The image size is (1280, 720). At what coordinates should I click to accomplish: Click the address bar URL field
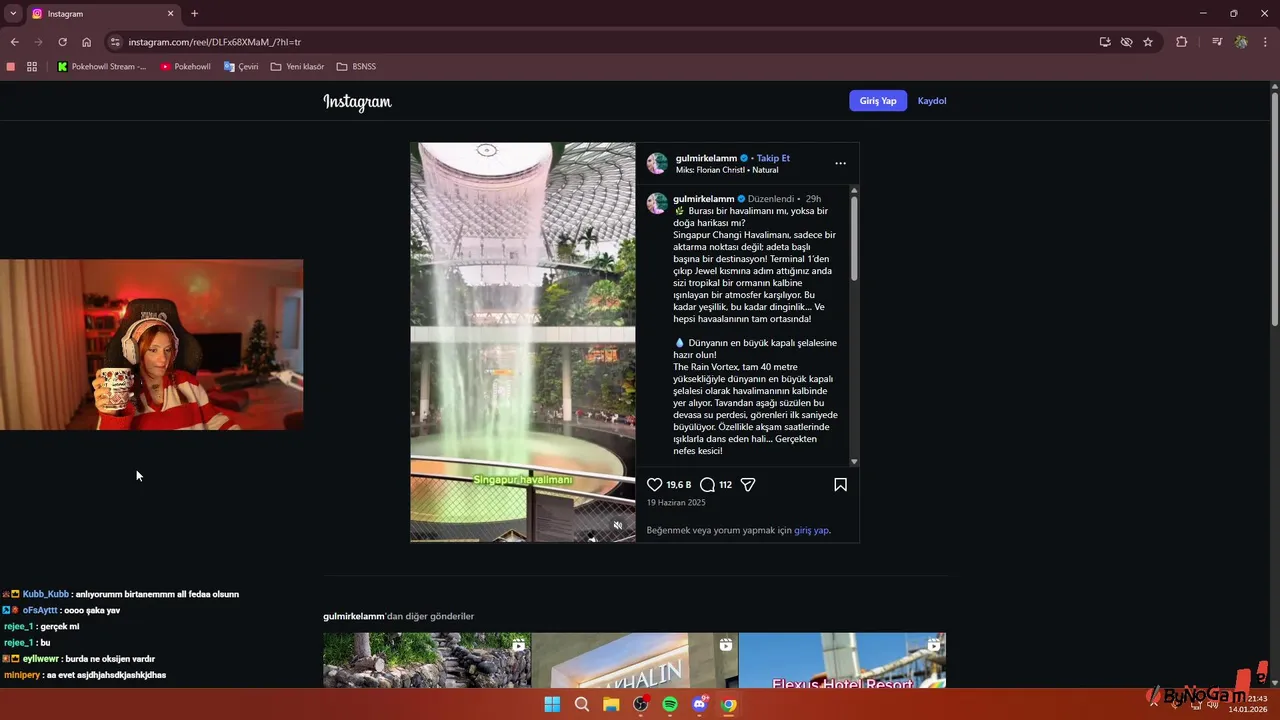tap(600, 42)
